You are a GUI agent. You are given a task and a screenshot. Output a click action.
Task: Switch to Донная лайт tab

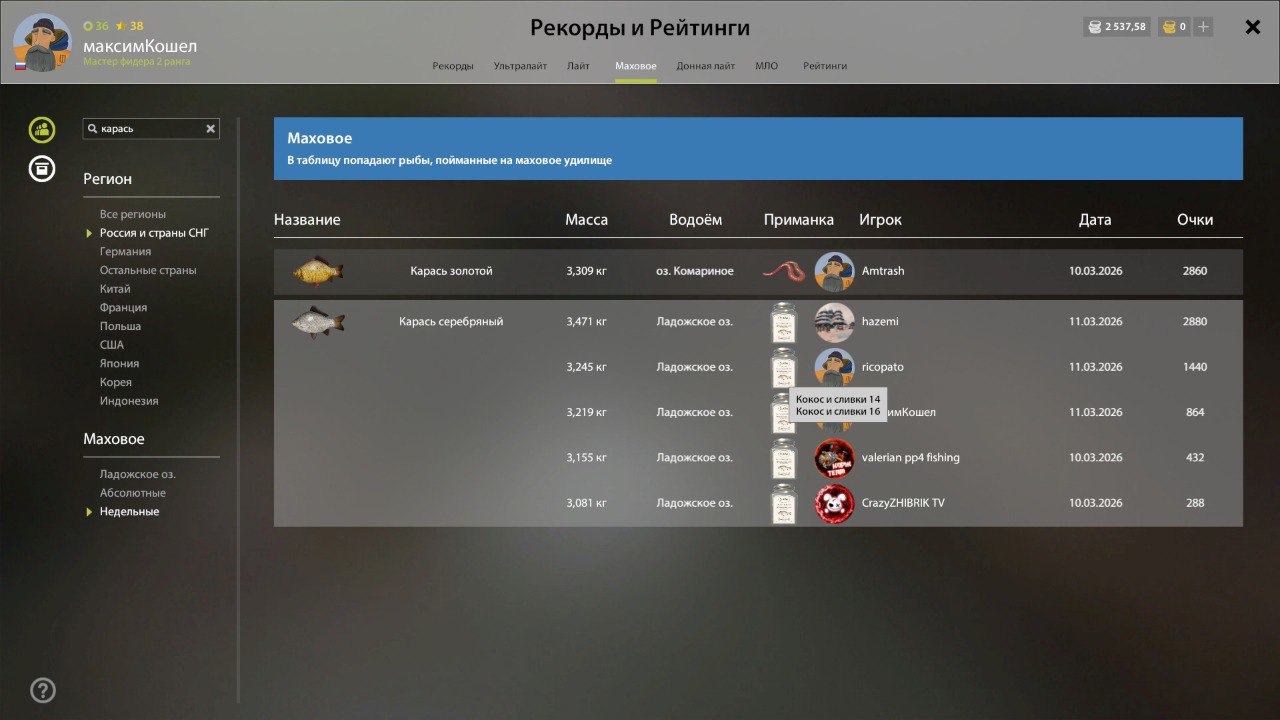[705, 66]
